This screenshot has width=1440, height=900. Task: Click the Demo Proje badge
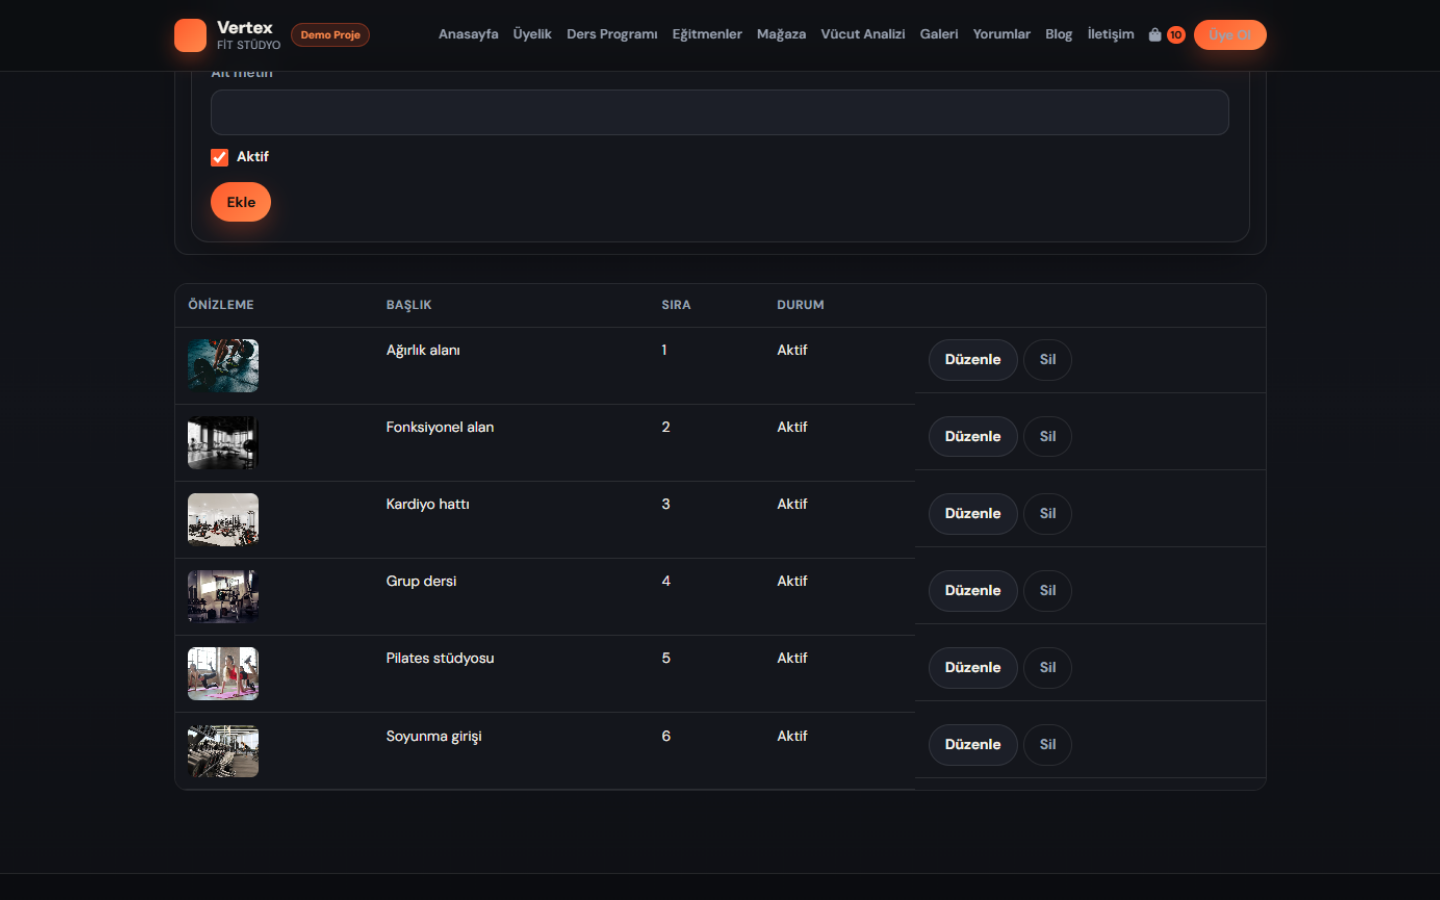coord(330,35)
